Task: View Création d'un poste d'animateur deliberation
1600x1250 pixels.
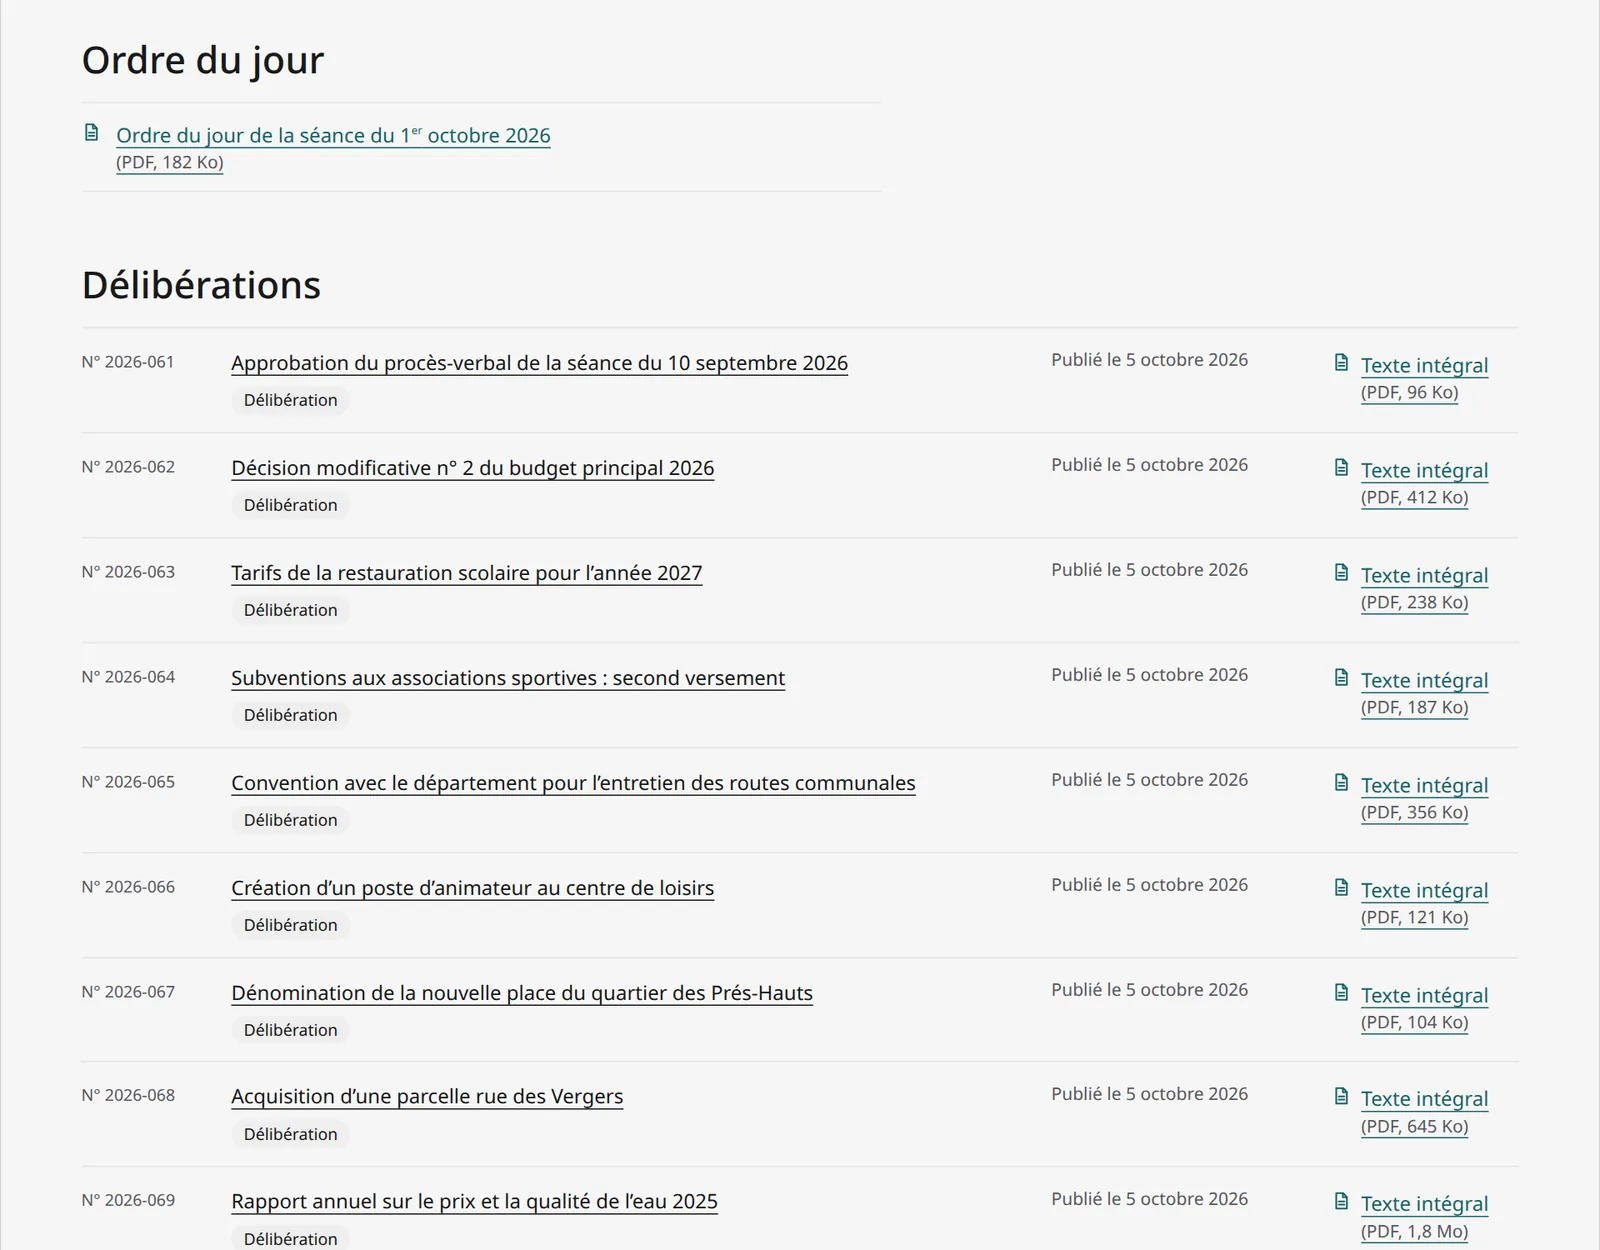Action: point(472,888)
